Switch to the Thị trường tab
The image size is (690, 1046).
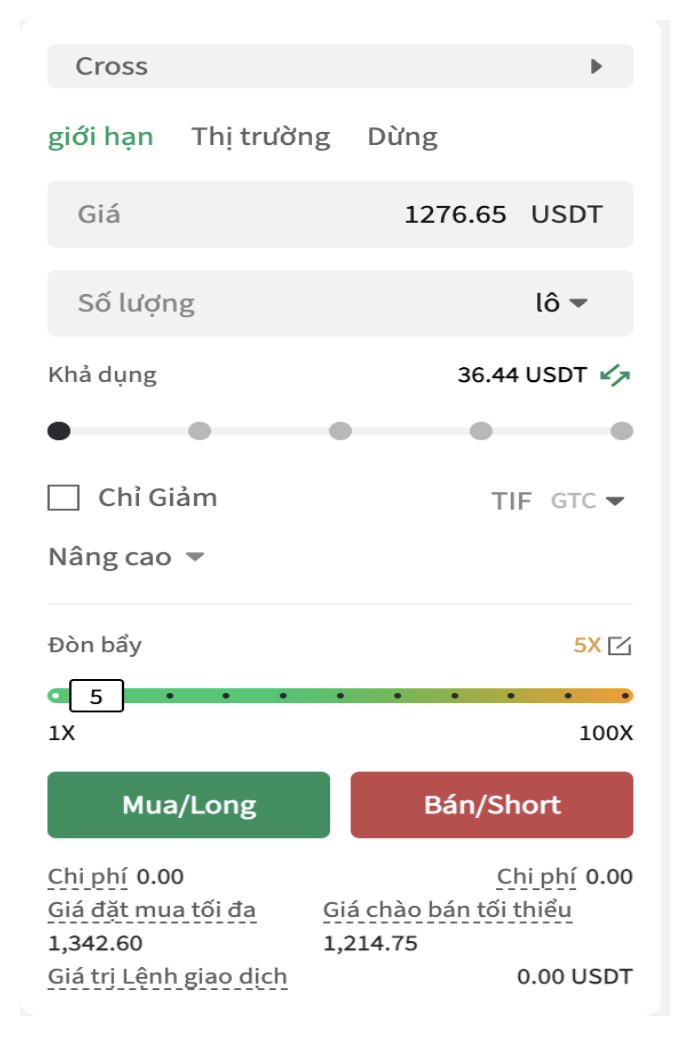point(261,137)
